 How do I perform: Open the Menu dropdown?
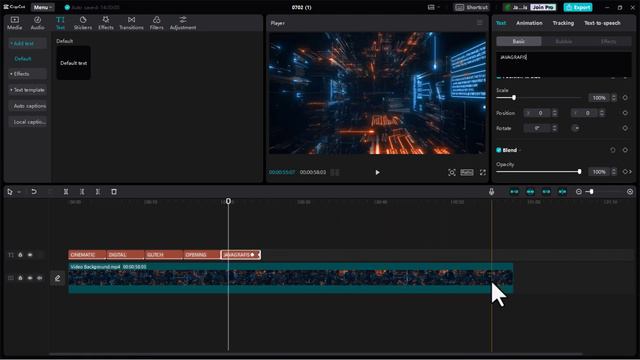click(x=42, y=7)
